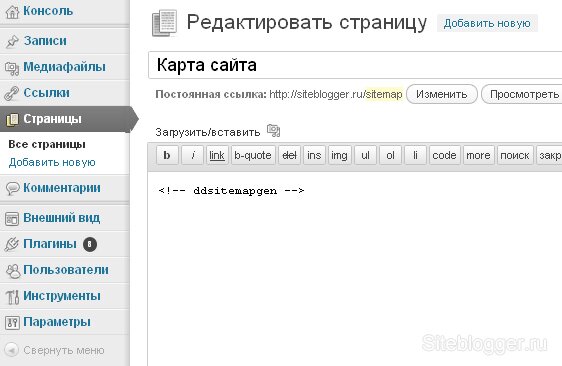562x366 pixels.
Task: Click the del strikethrough button
Action: (x=289, y=155)
